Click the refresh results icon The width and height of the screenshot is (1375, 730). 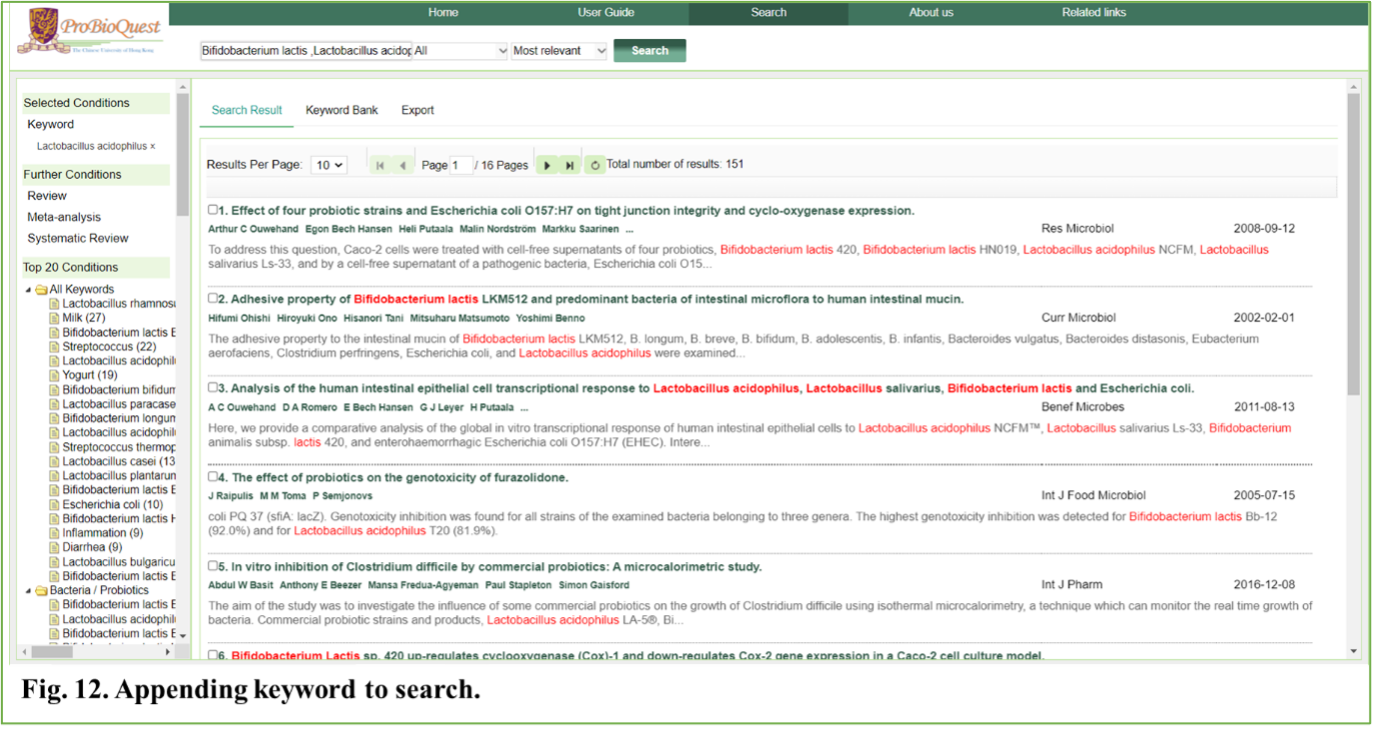(x=595, y=166)
